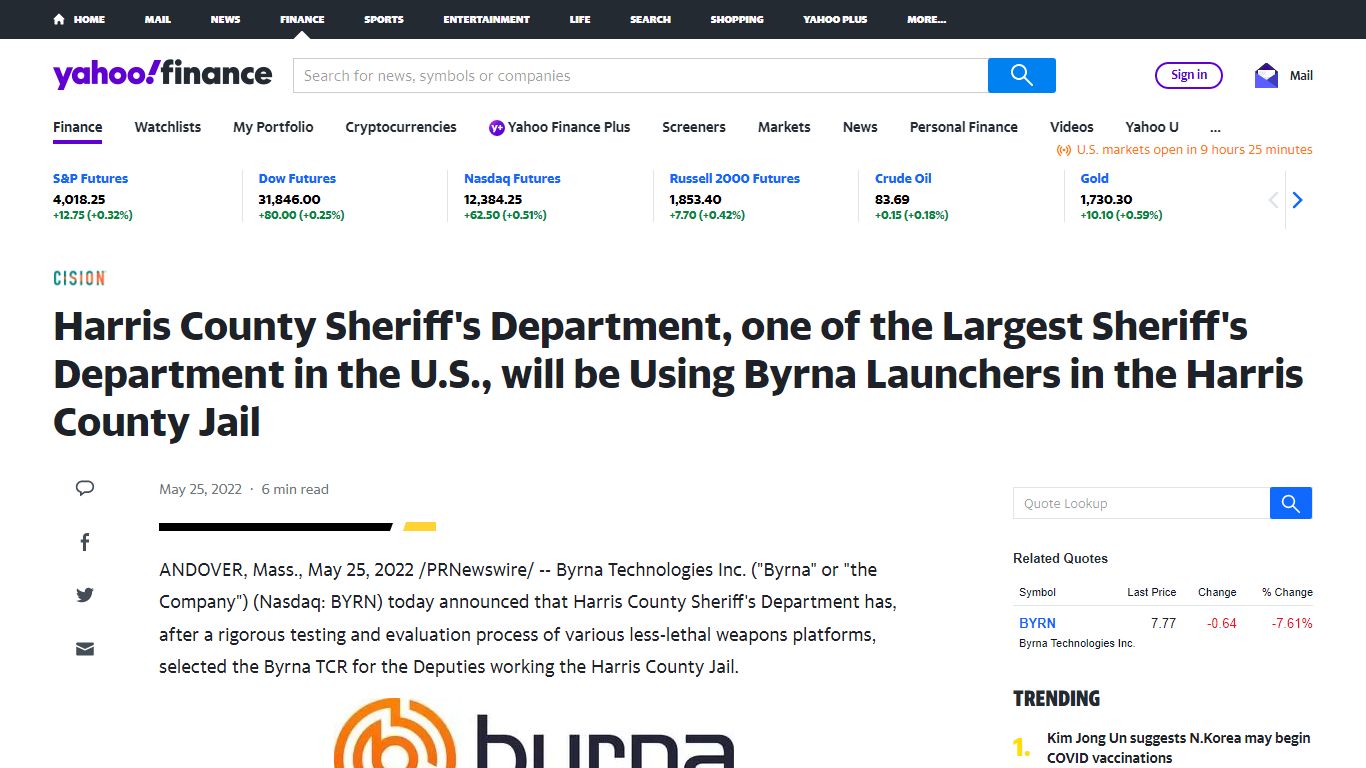This screenshot has height=768, width=1366.
Task: Click the next ticker arrow
Action: (x=1297, y=200)
